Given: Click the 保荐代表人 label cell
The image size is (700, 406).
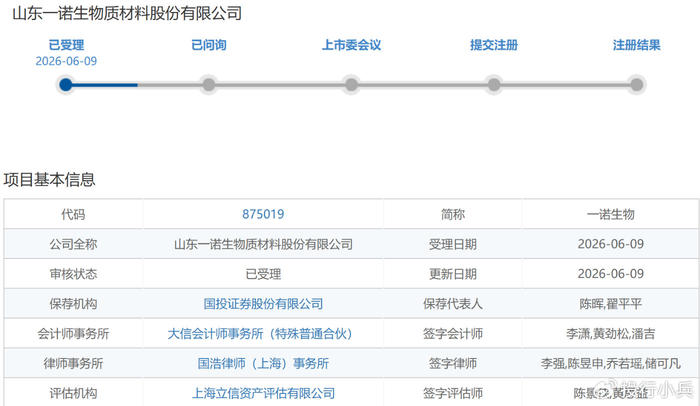Looking at the screenshot, I should tap(453, 304).
